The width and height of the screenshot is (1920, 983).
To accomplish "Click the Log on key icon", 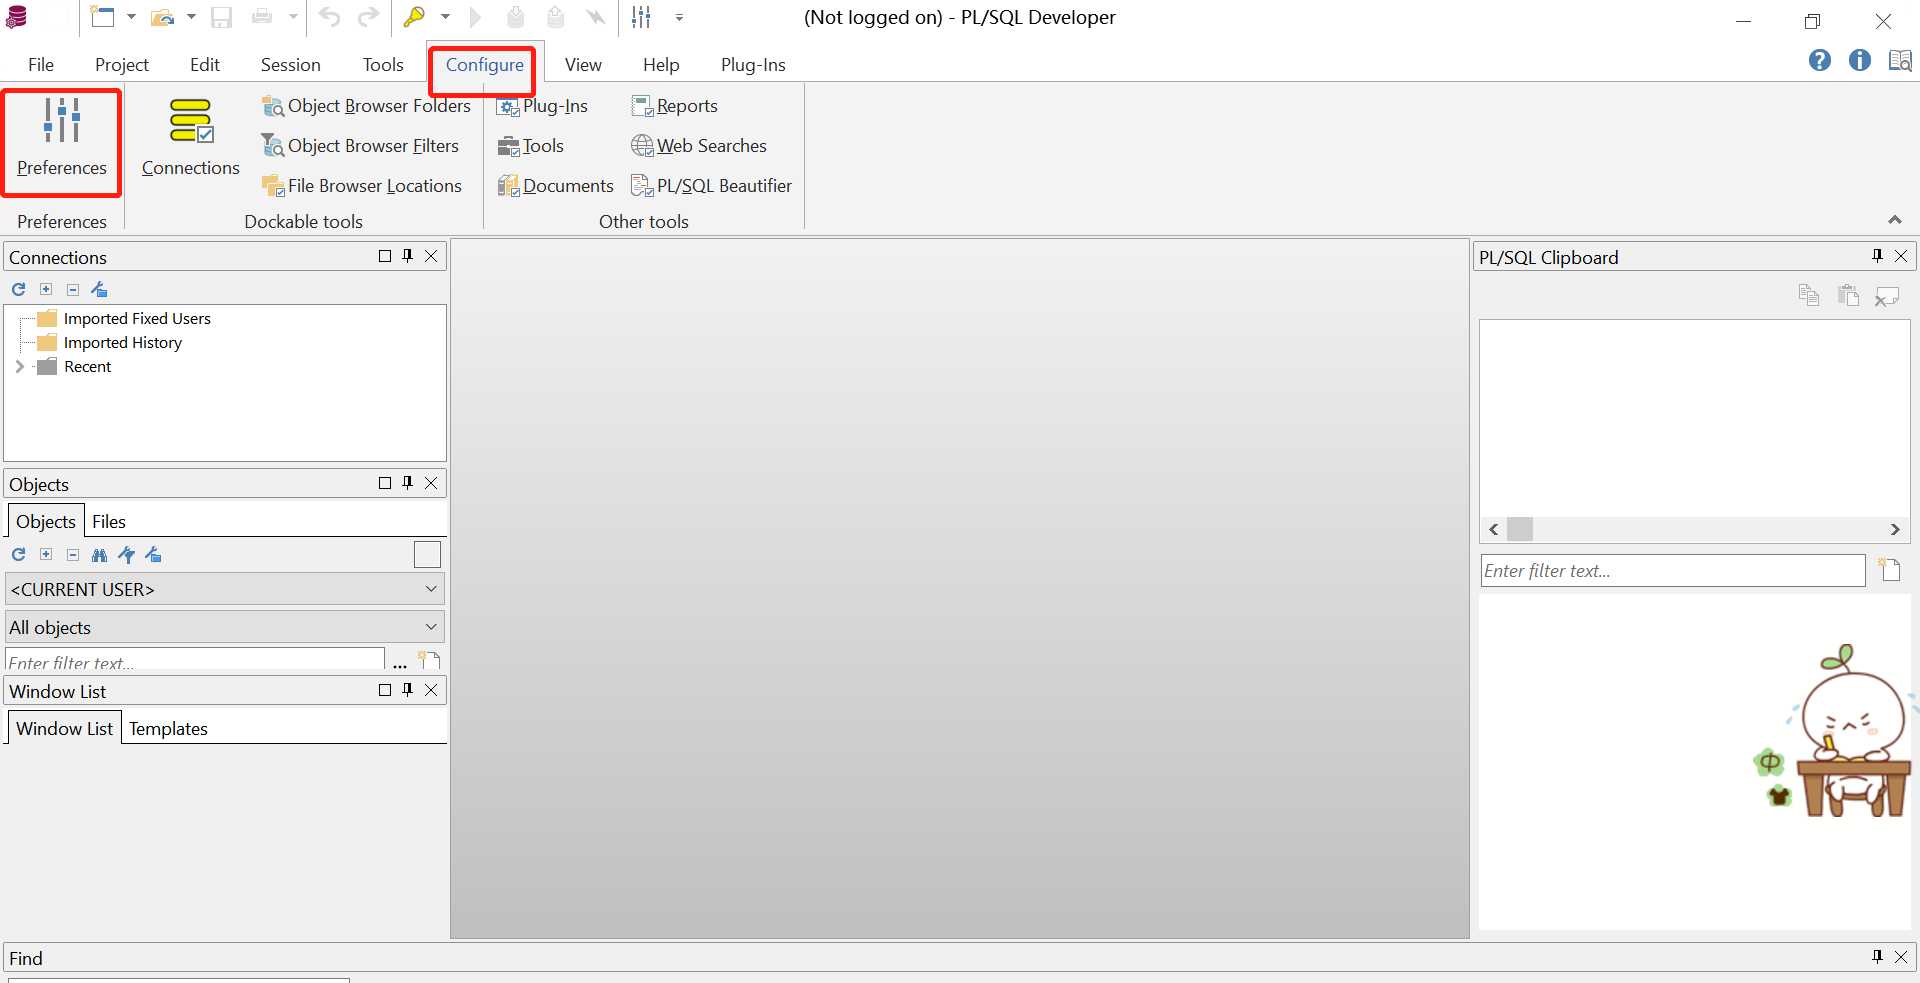I will tap(414, 17).
